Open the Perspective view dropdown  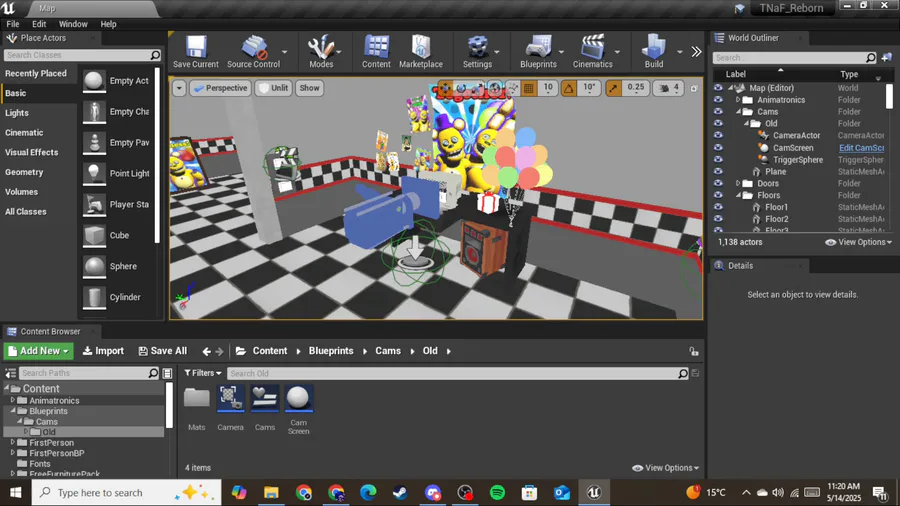coord(220,88)
